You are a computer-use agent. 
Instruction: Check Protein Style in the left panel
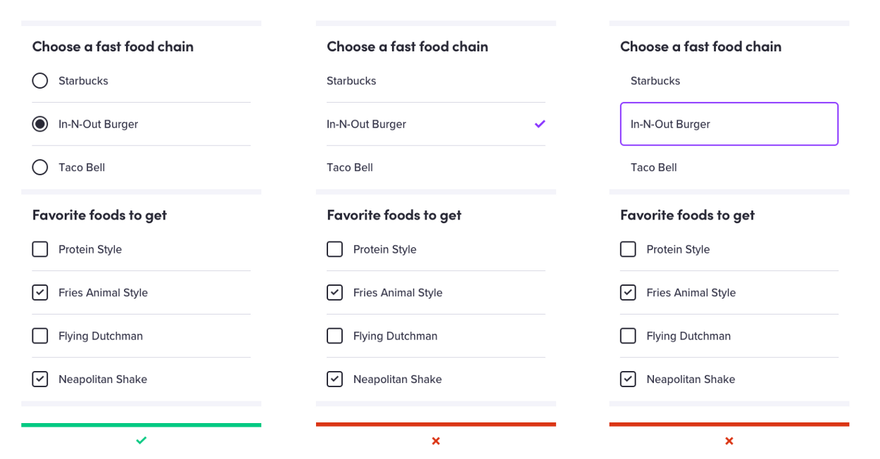point(40,249)
